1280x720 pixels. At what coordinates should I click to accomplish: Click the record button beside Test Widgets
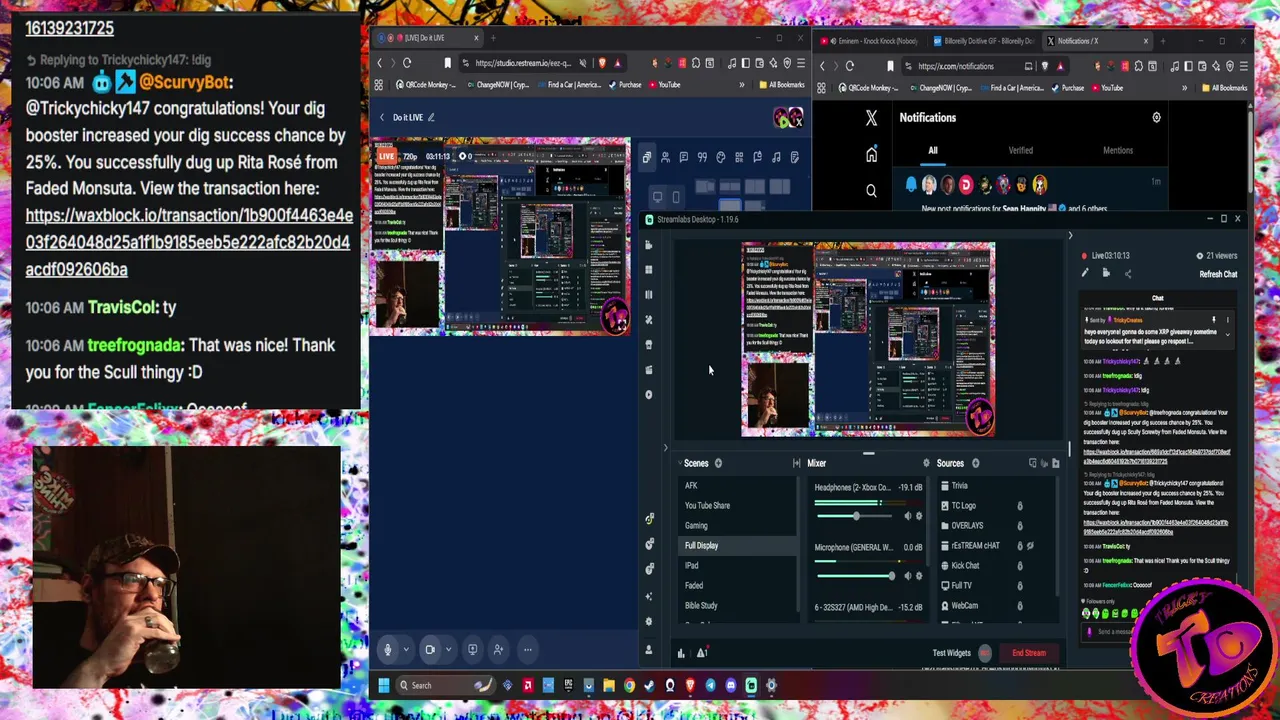pos(985,653)
